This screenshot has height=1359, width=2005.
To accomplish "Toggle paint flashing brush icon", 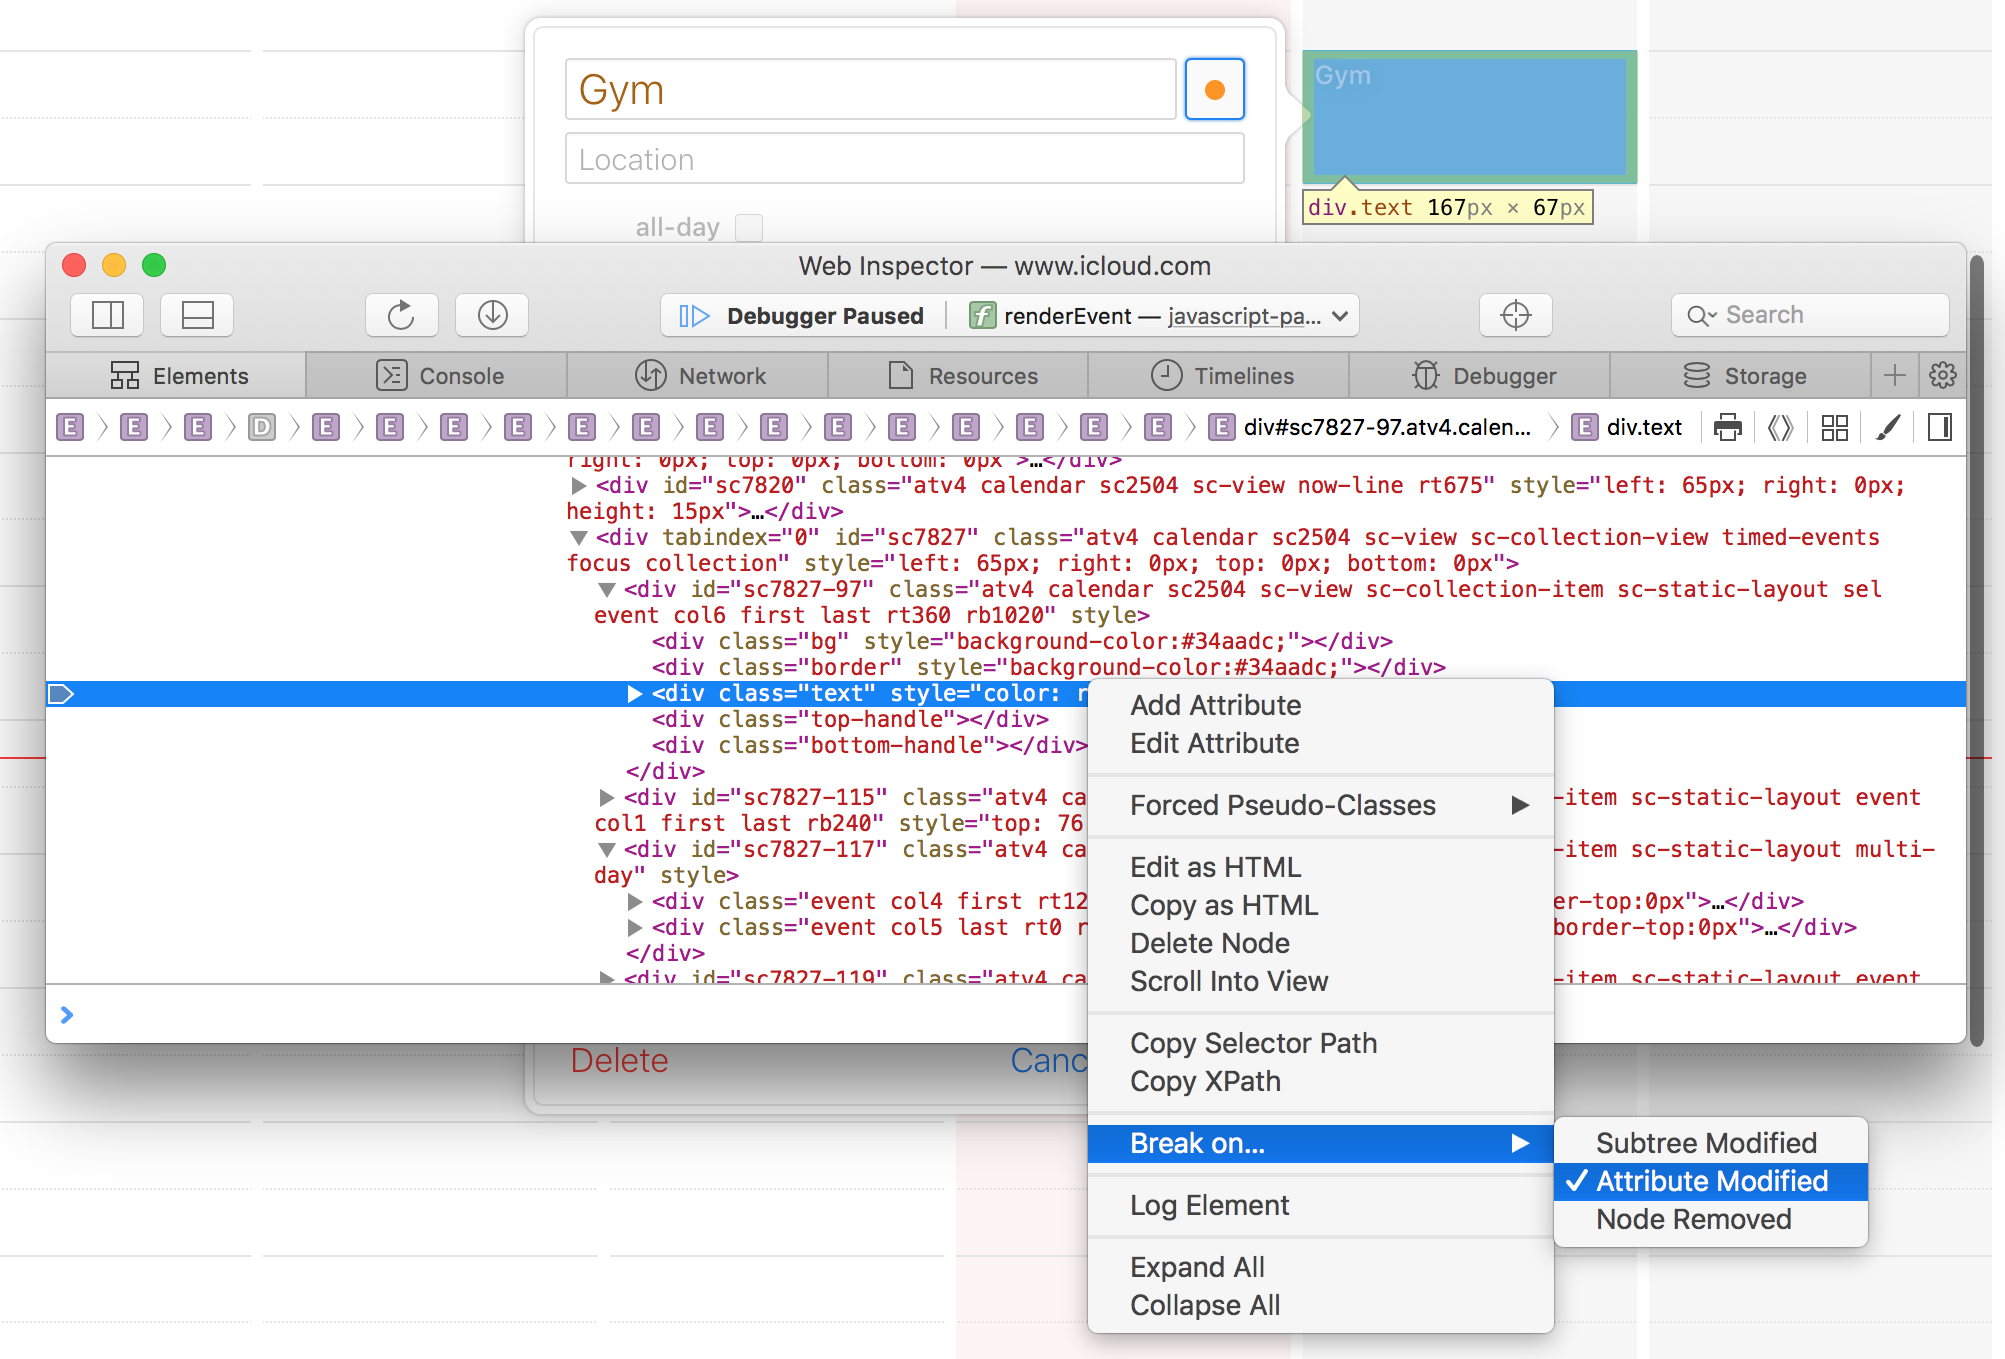I will click(x=1887, y=428).
